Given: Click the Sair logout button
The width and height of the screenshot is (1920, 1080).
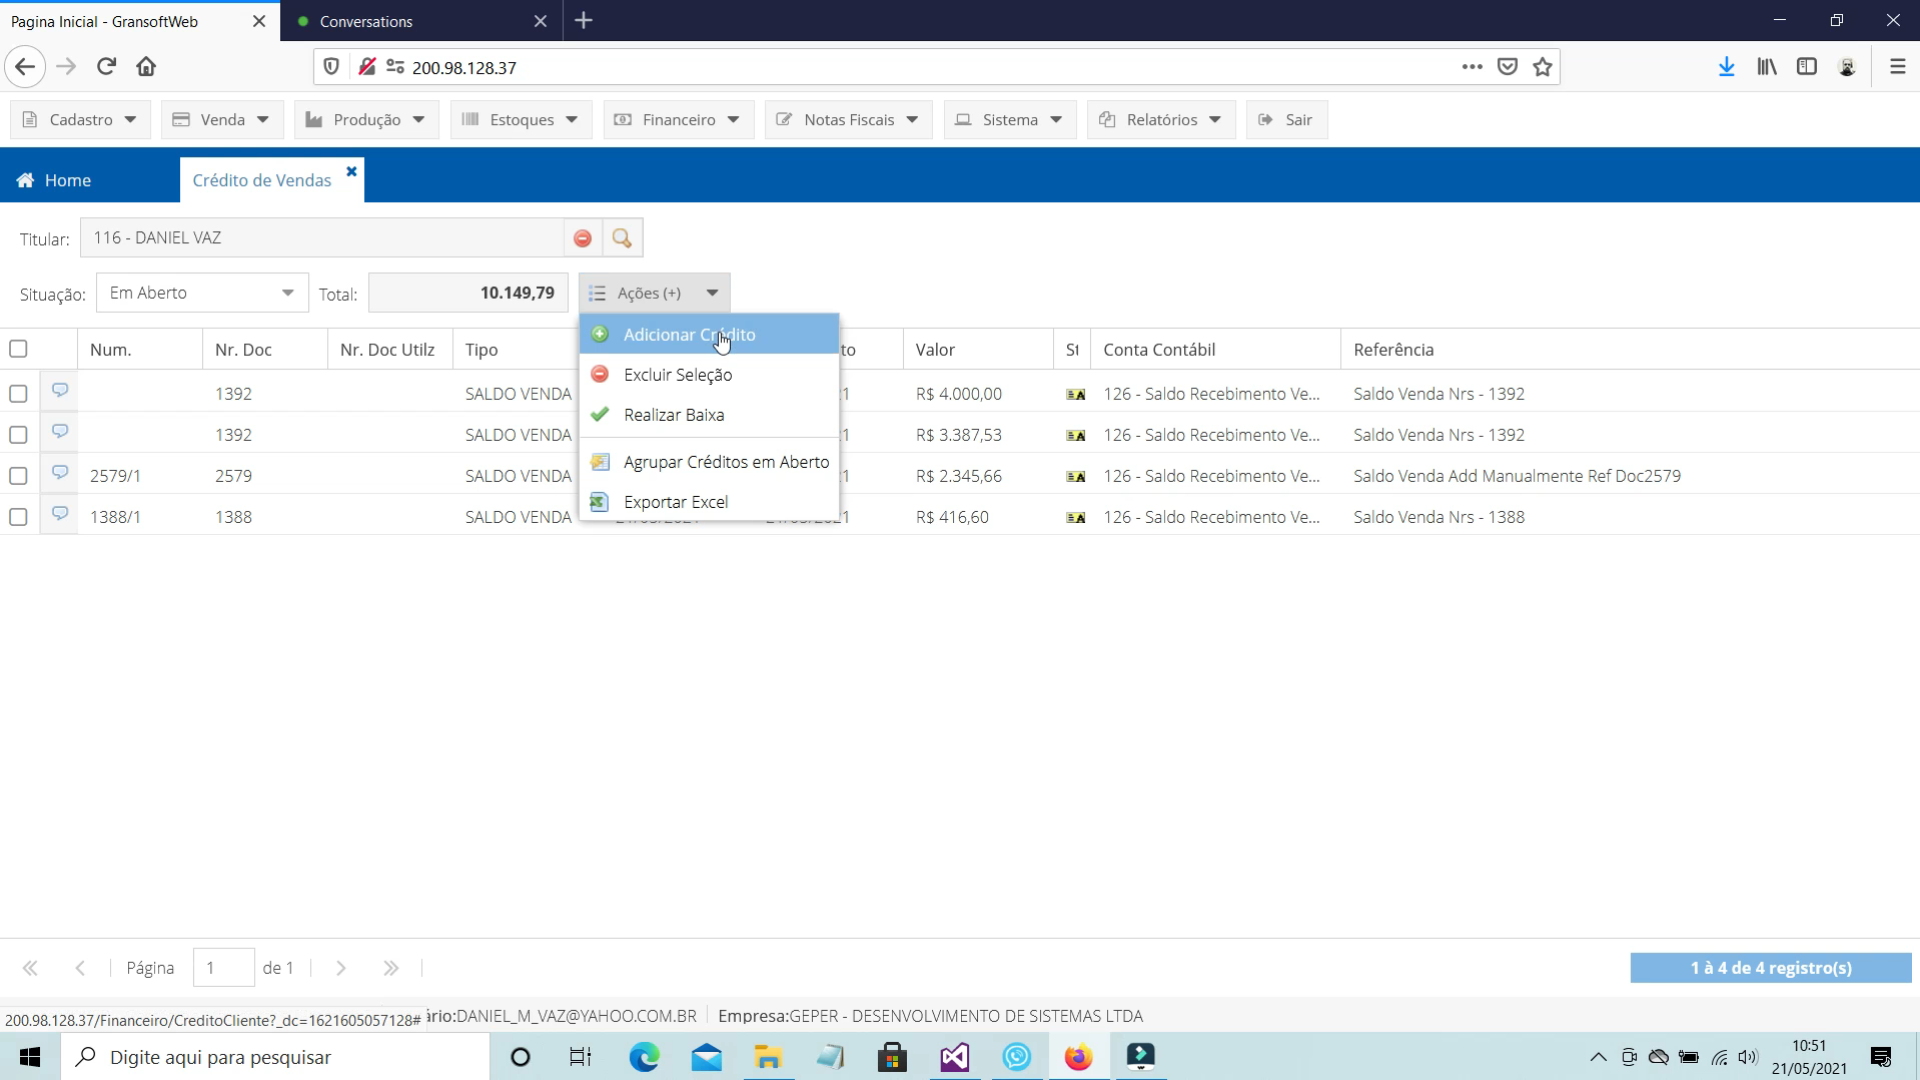Looking at the screenshot, I should [x=1286, y=120].
